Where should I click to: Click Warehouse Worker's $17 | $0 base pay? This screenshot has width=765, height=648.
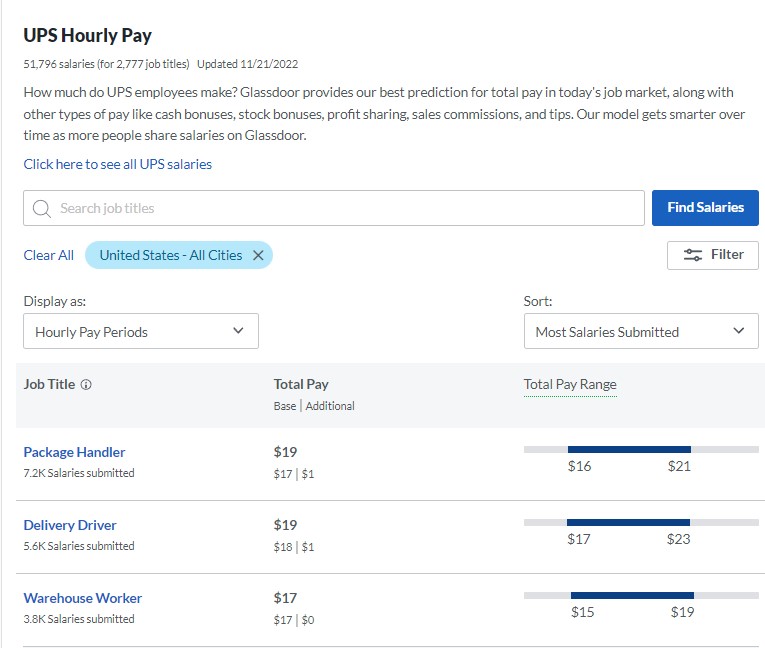pos(294,620)
